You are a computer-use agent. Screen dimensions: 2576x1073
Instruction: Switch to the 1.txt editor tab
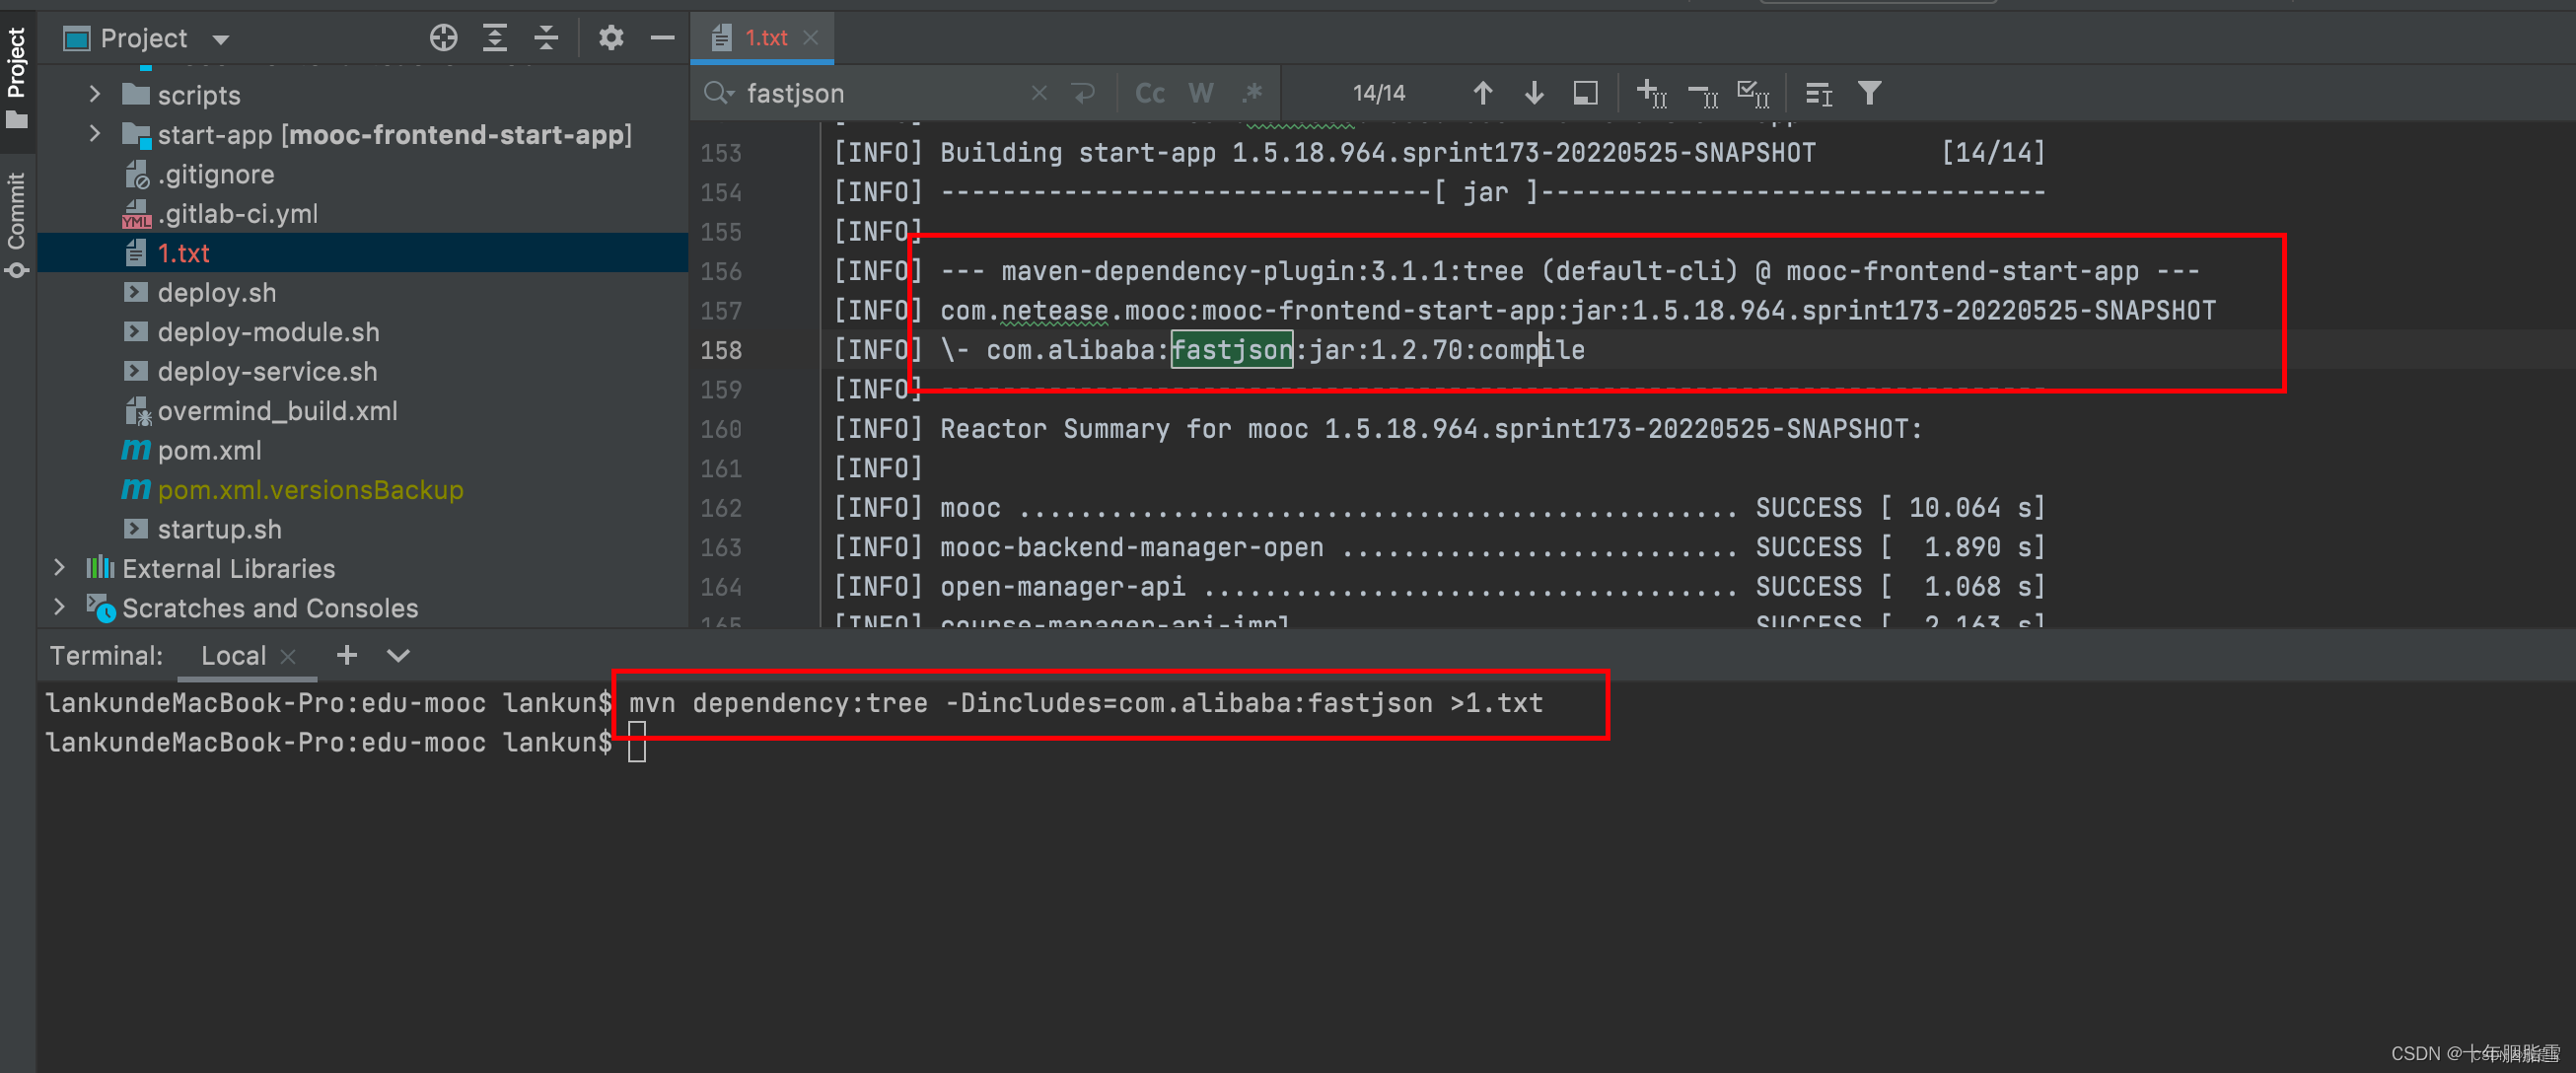pos(764,37)
